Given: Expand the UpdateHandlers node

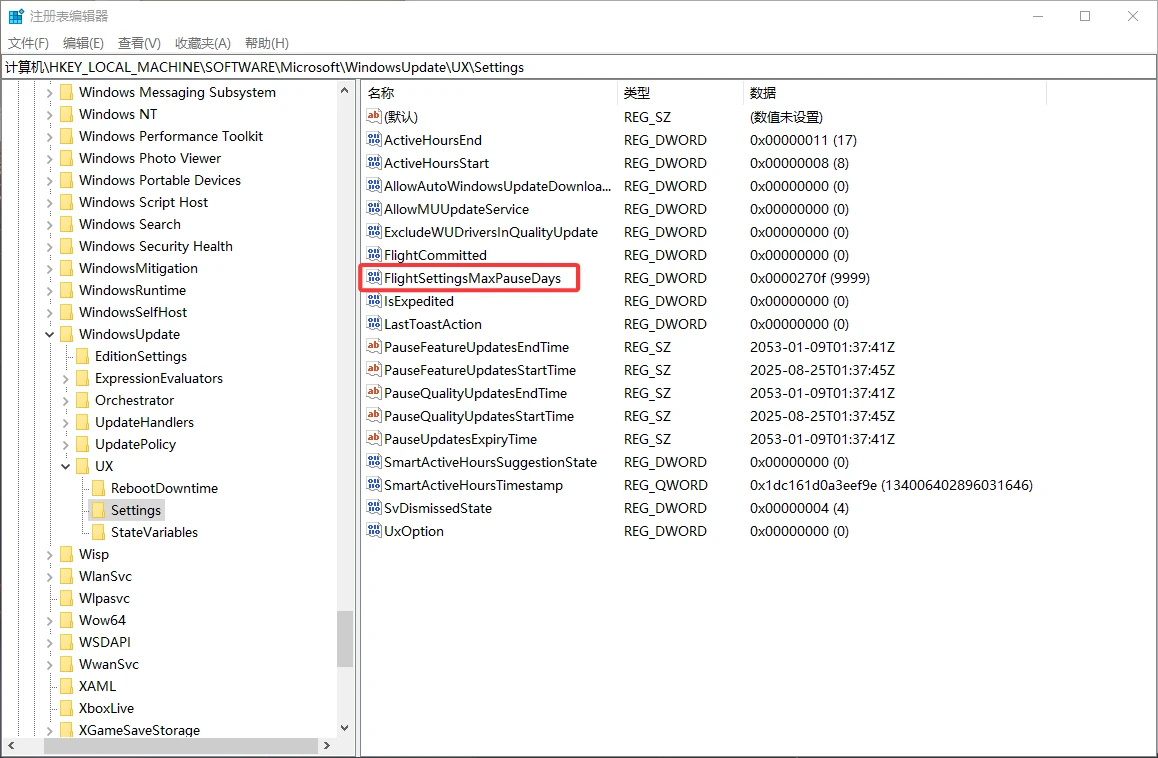Looking at the screenshot, I should tap(66, 423).
